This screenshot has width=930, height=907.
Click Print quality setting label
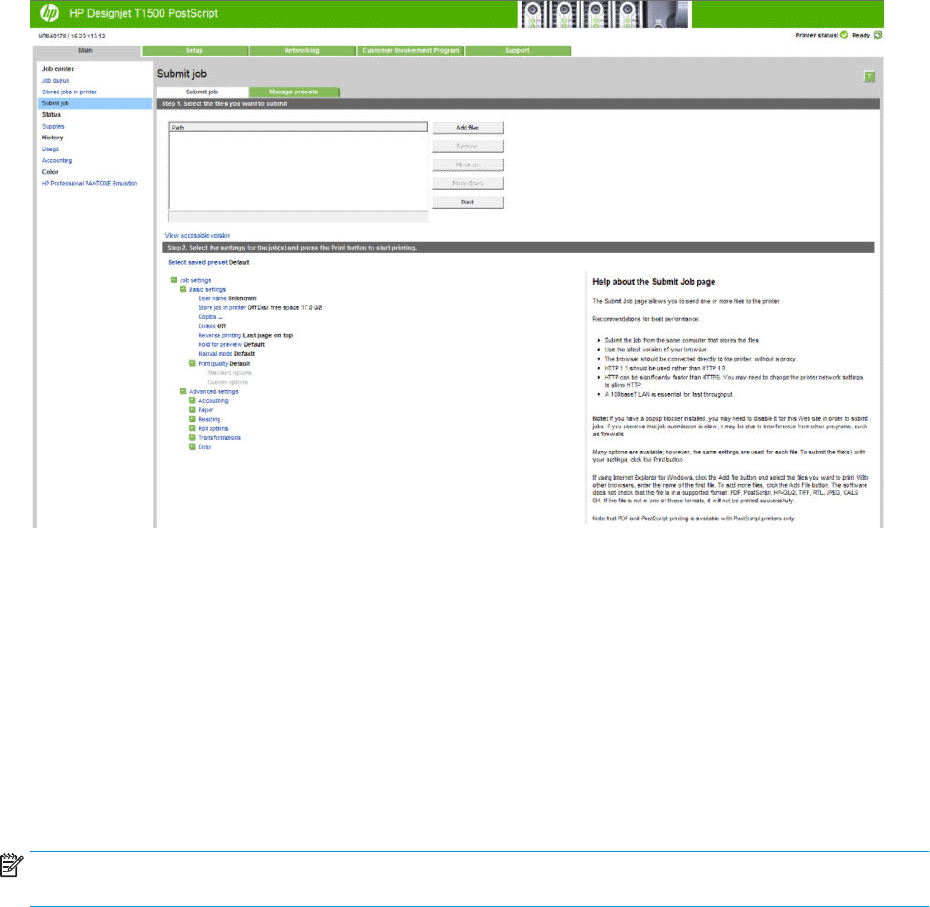tap(213, 364)
